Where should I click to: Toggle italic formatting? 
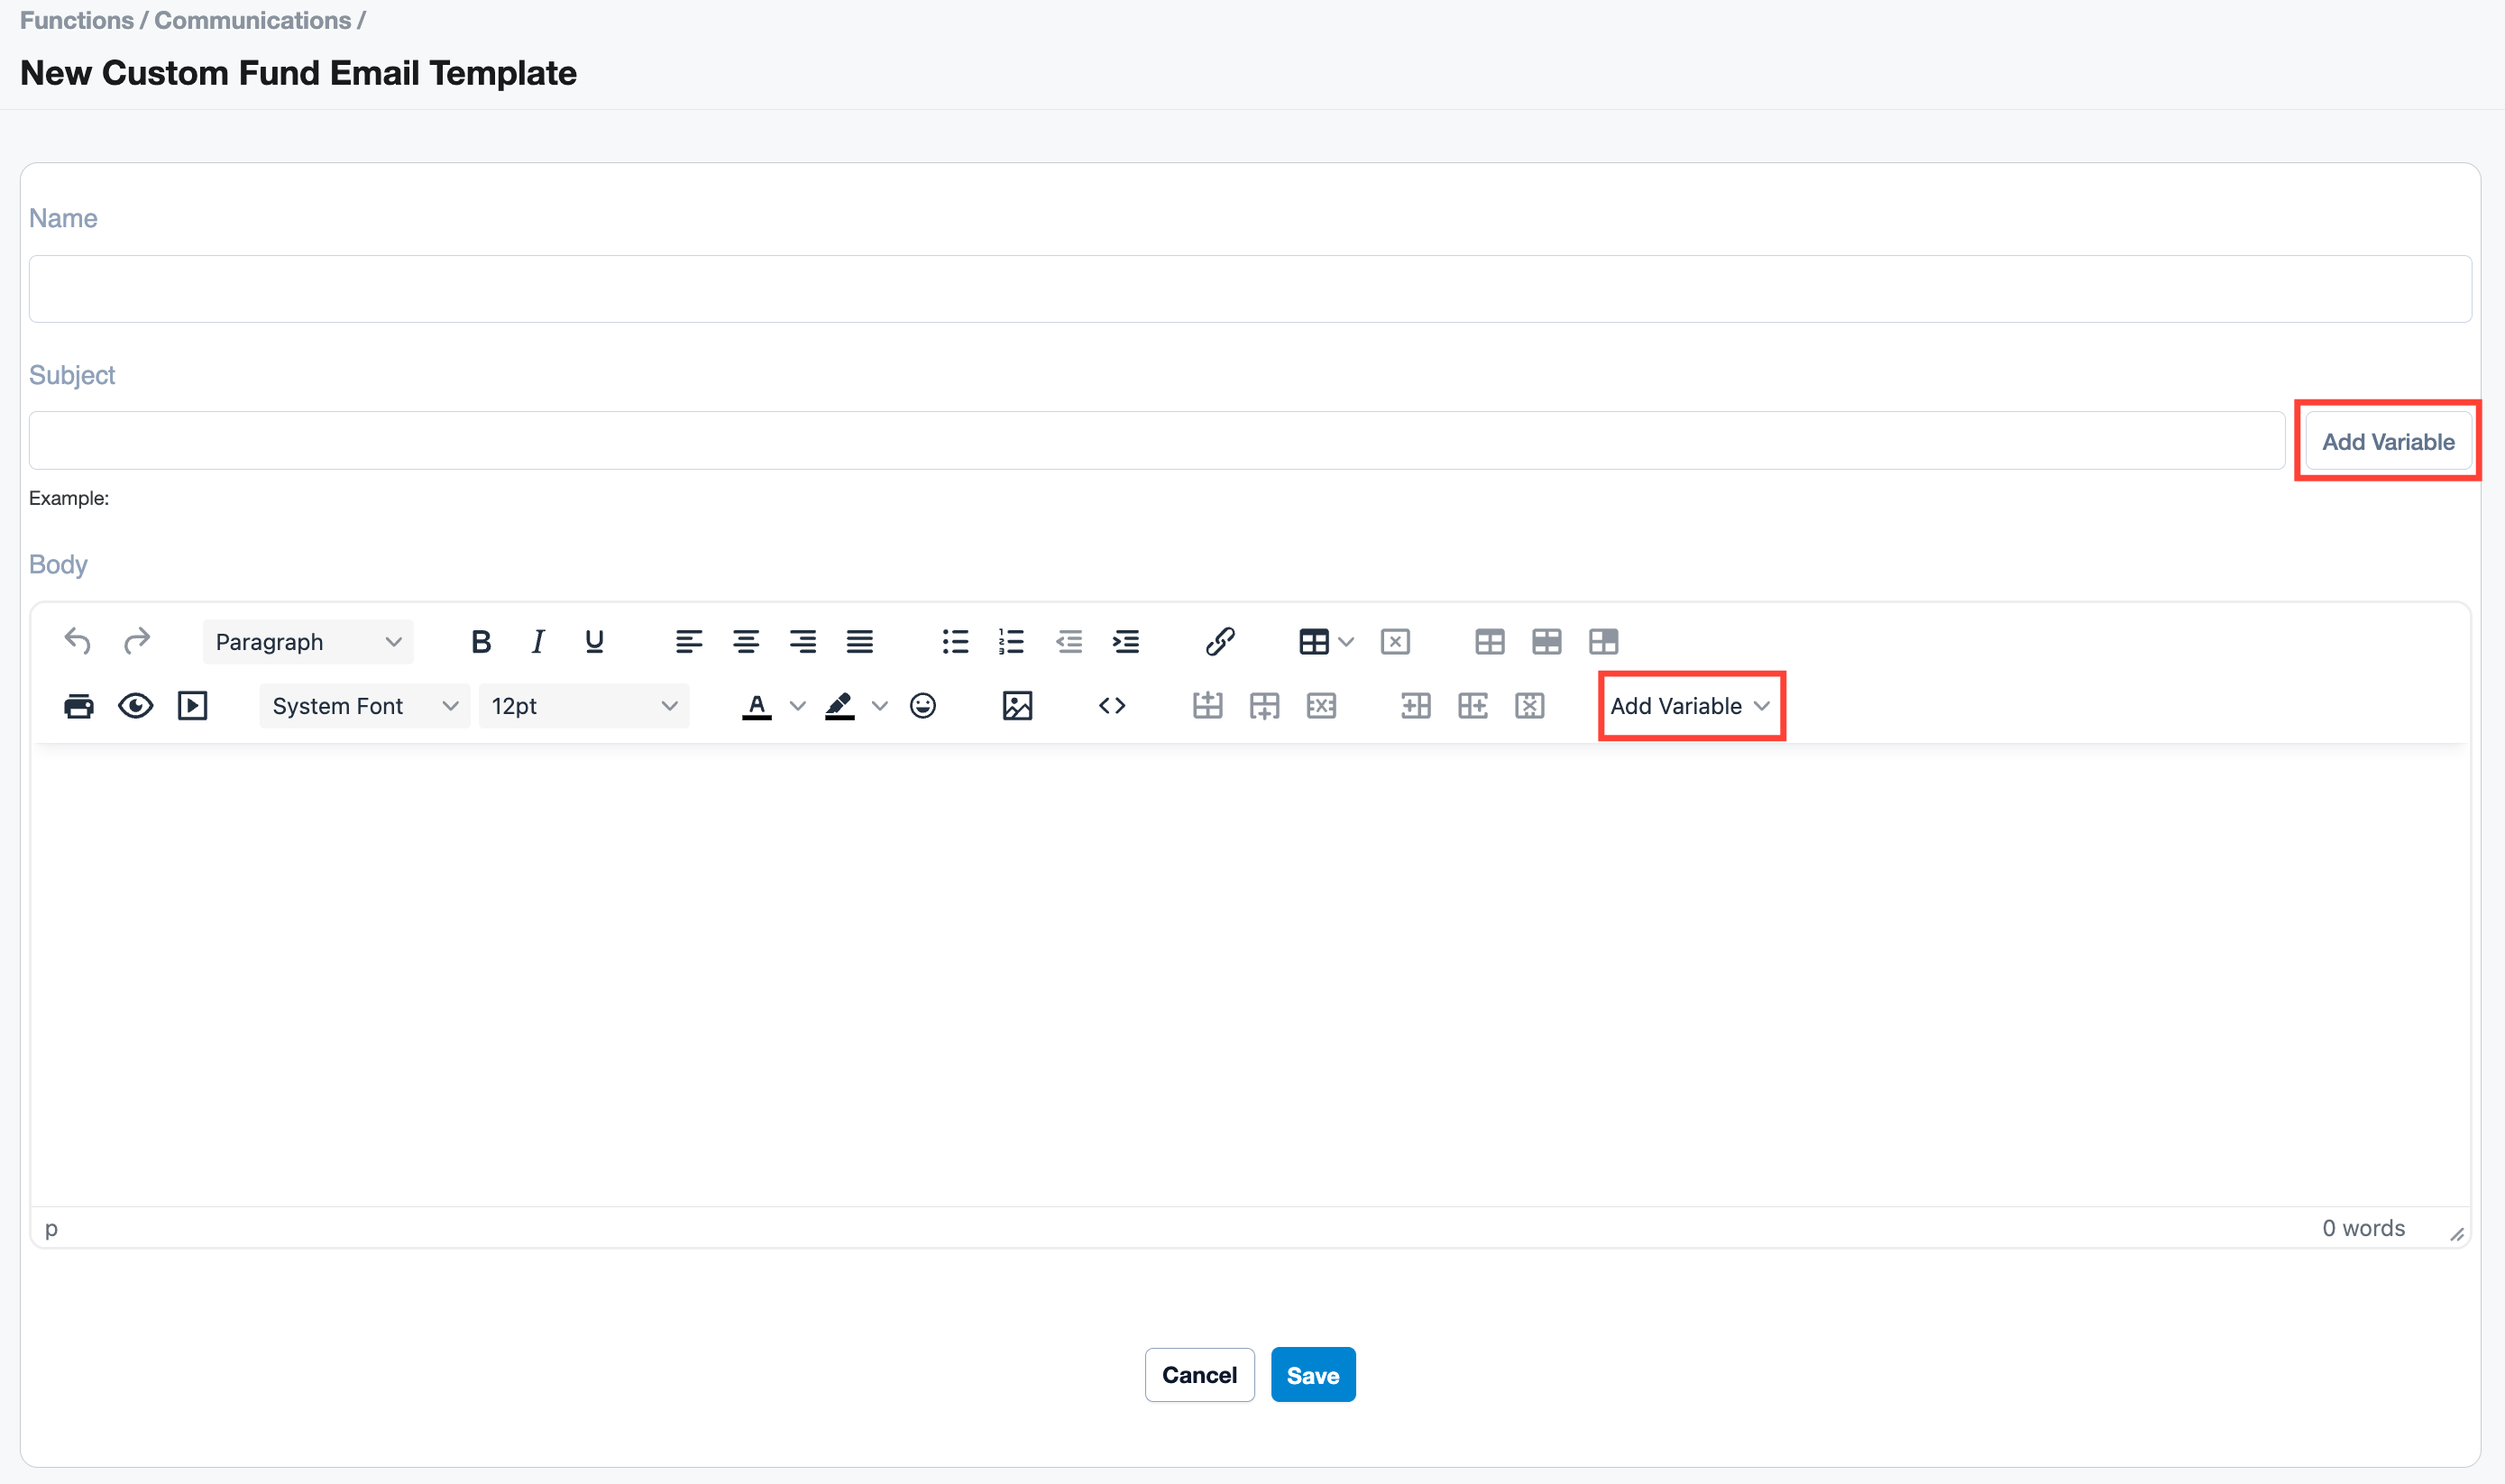pos(538,641)
